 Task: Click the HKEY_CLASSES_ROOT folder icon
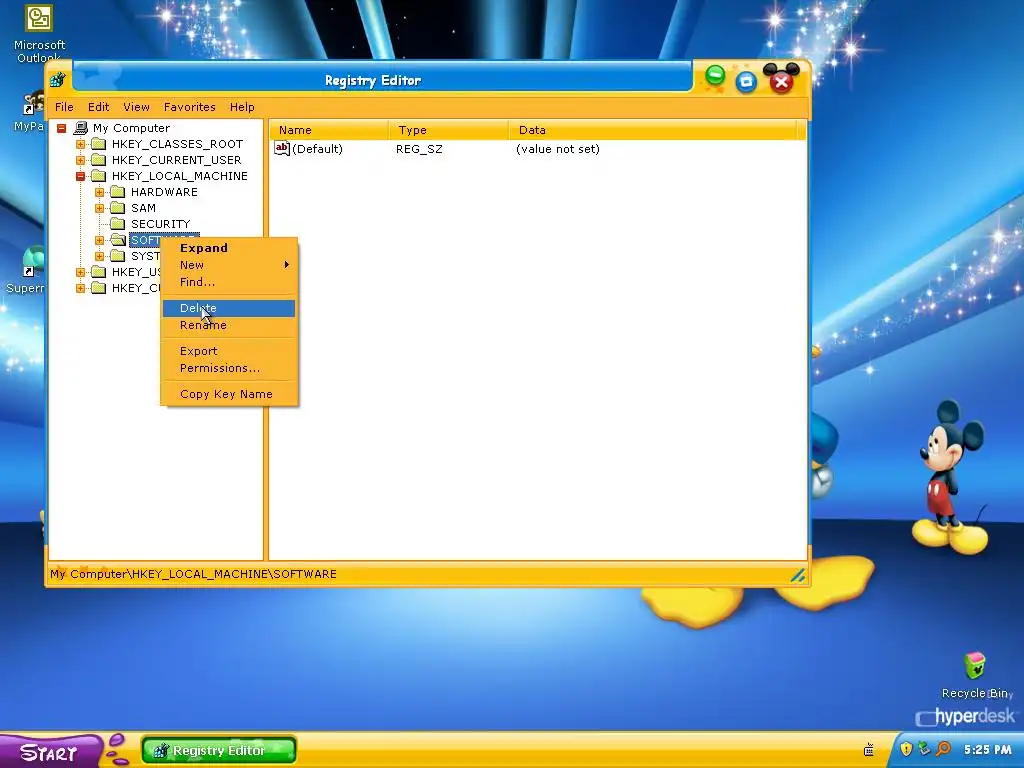click(x=99, y=144)
